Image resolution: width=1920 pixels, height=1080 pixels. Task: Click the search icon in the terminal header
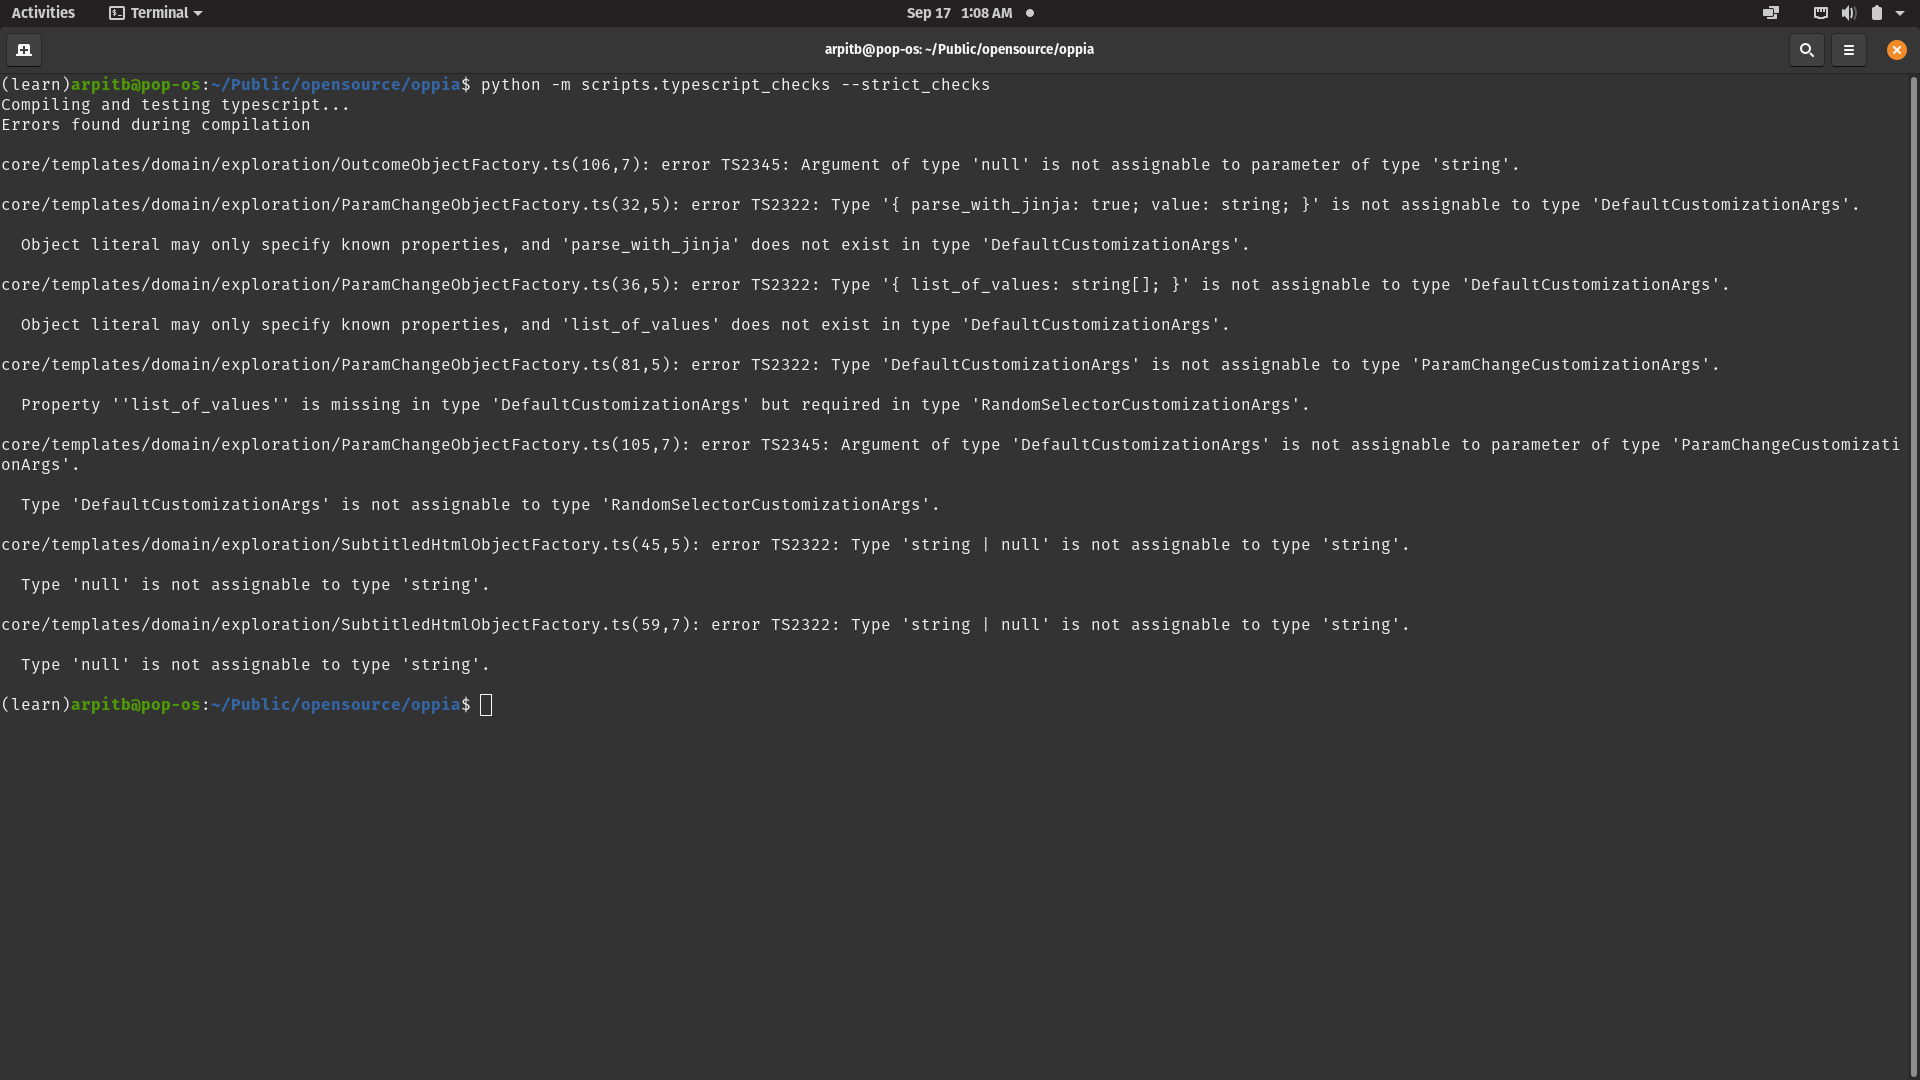(x=1806, y=50)
